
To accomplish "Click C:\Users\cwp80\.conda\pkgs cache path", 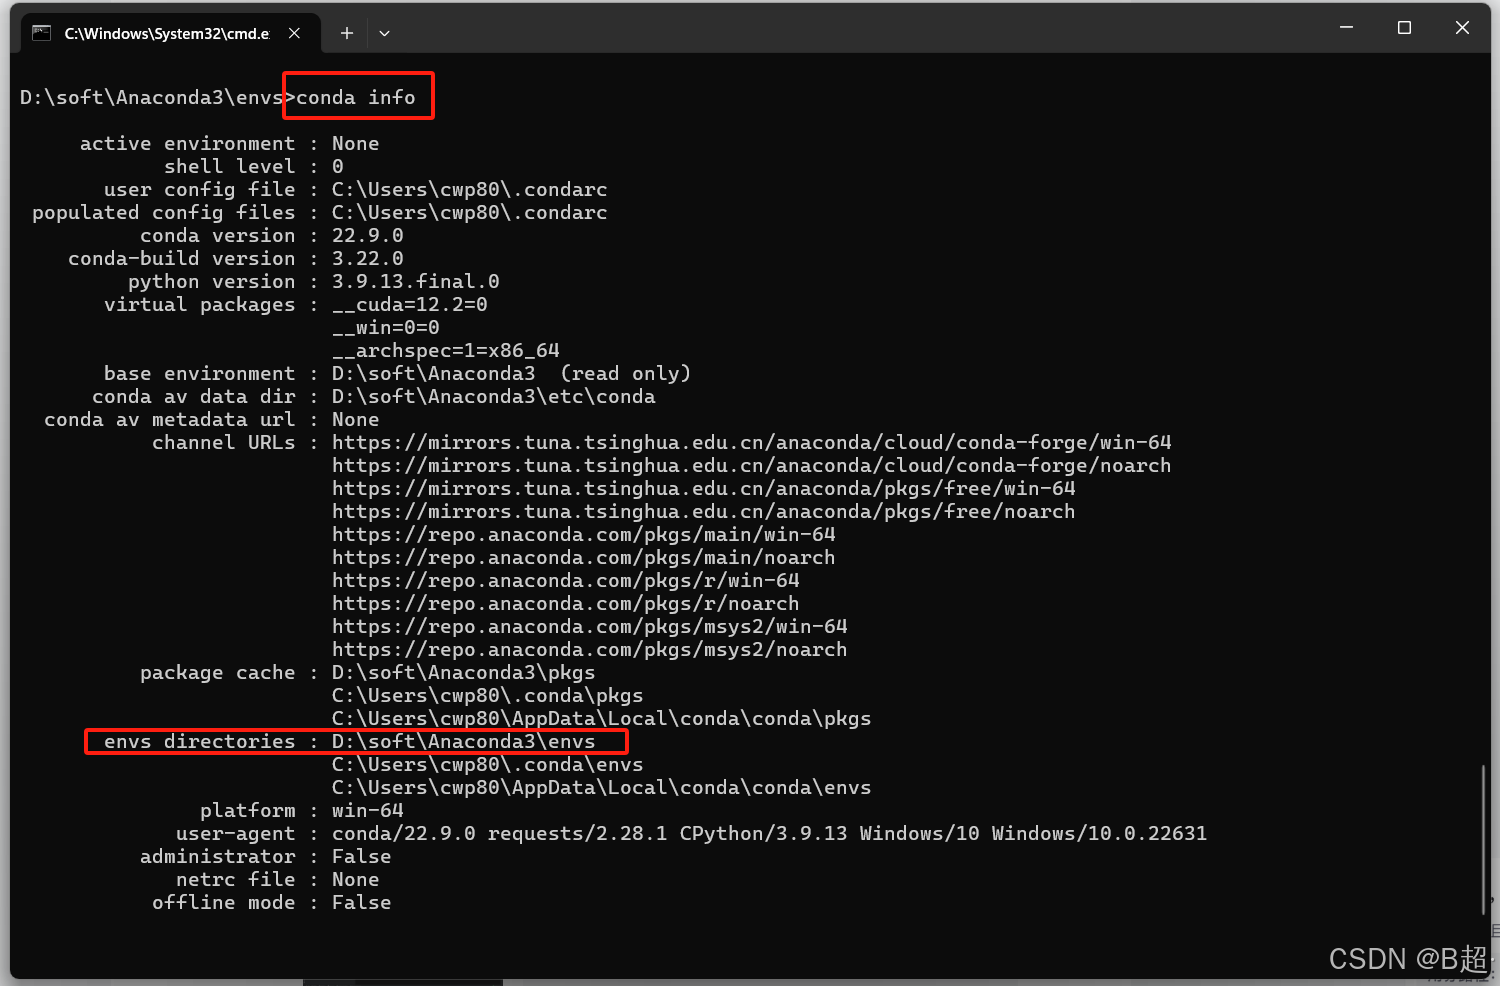I will [x=488, y=695].
